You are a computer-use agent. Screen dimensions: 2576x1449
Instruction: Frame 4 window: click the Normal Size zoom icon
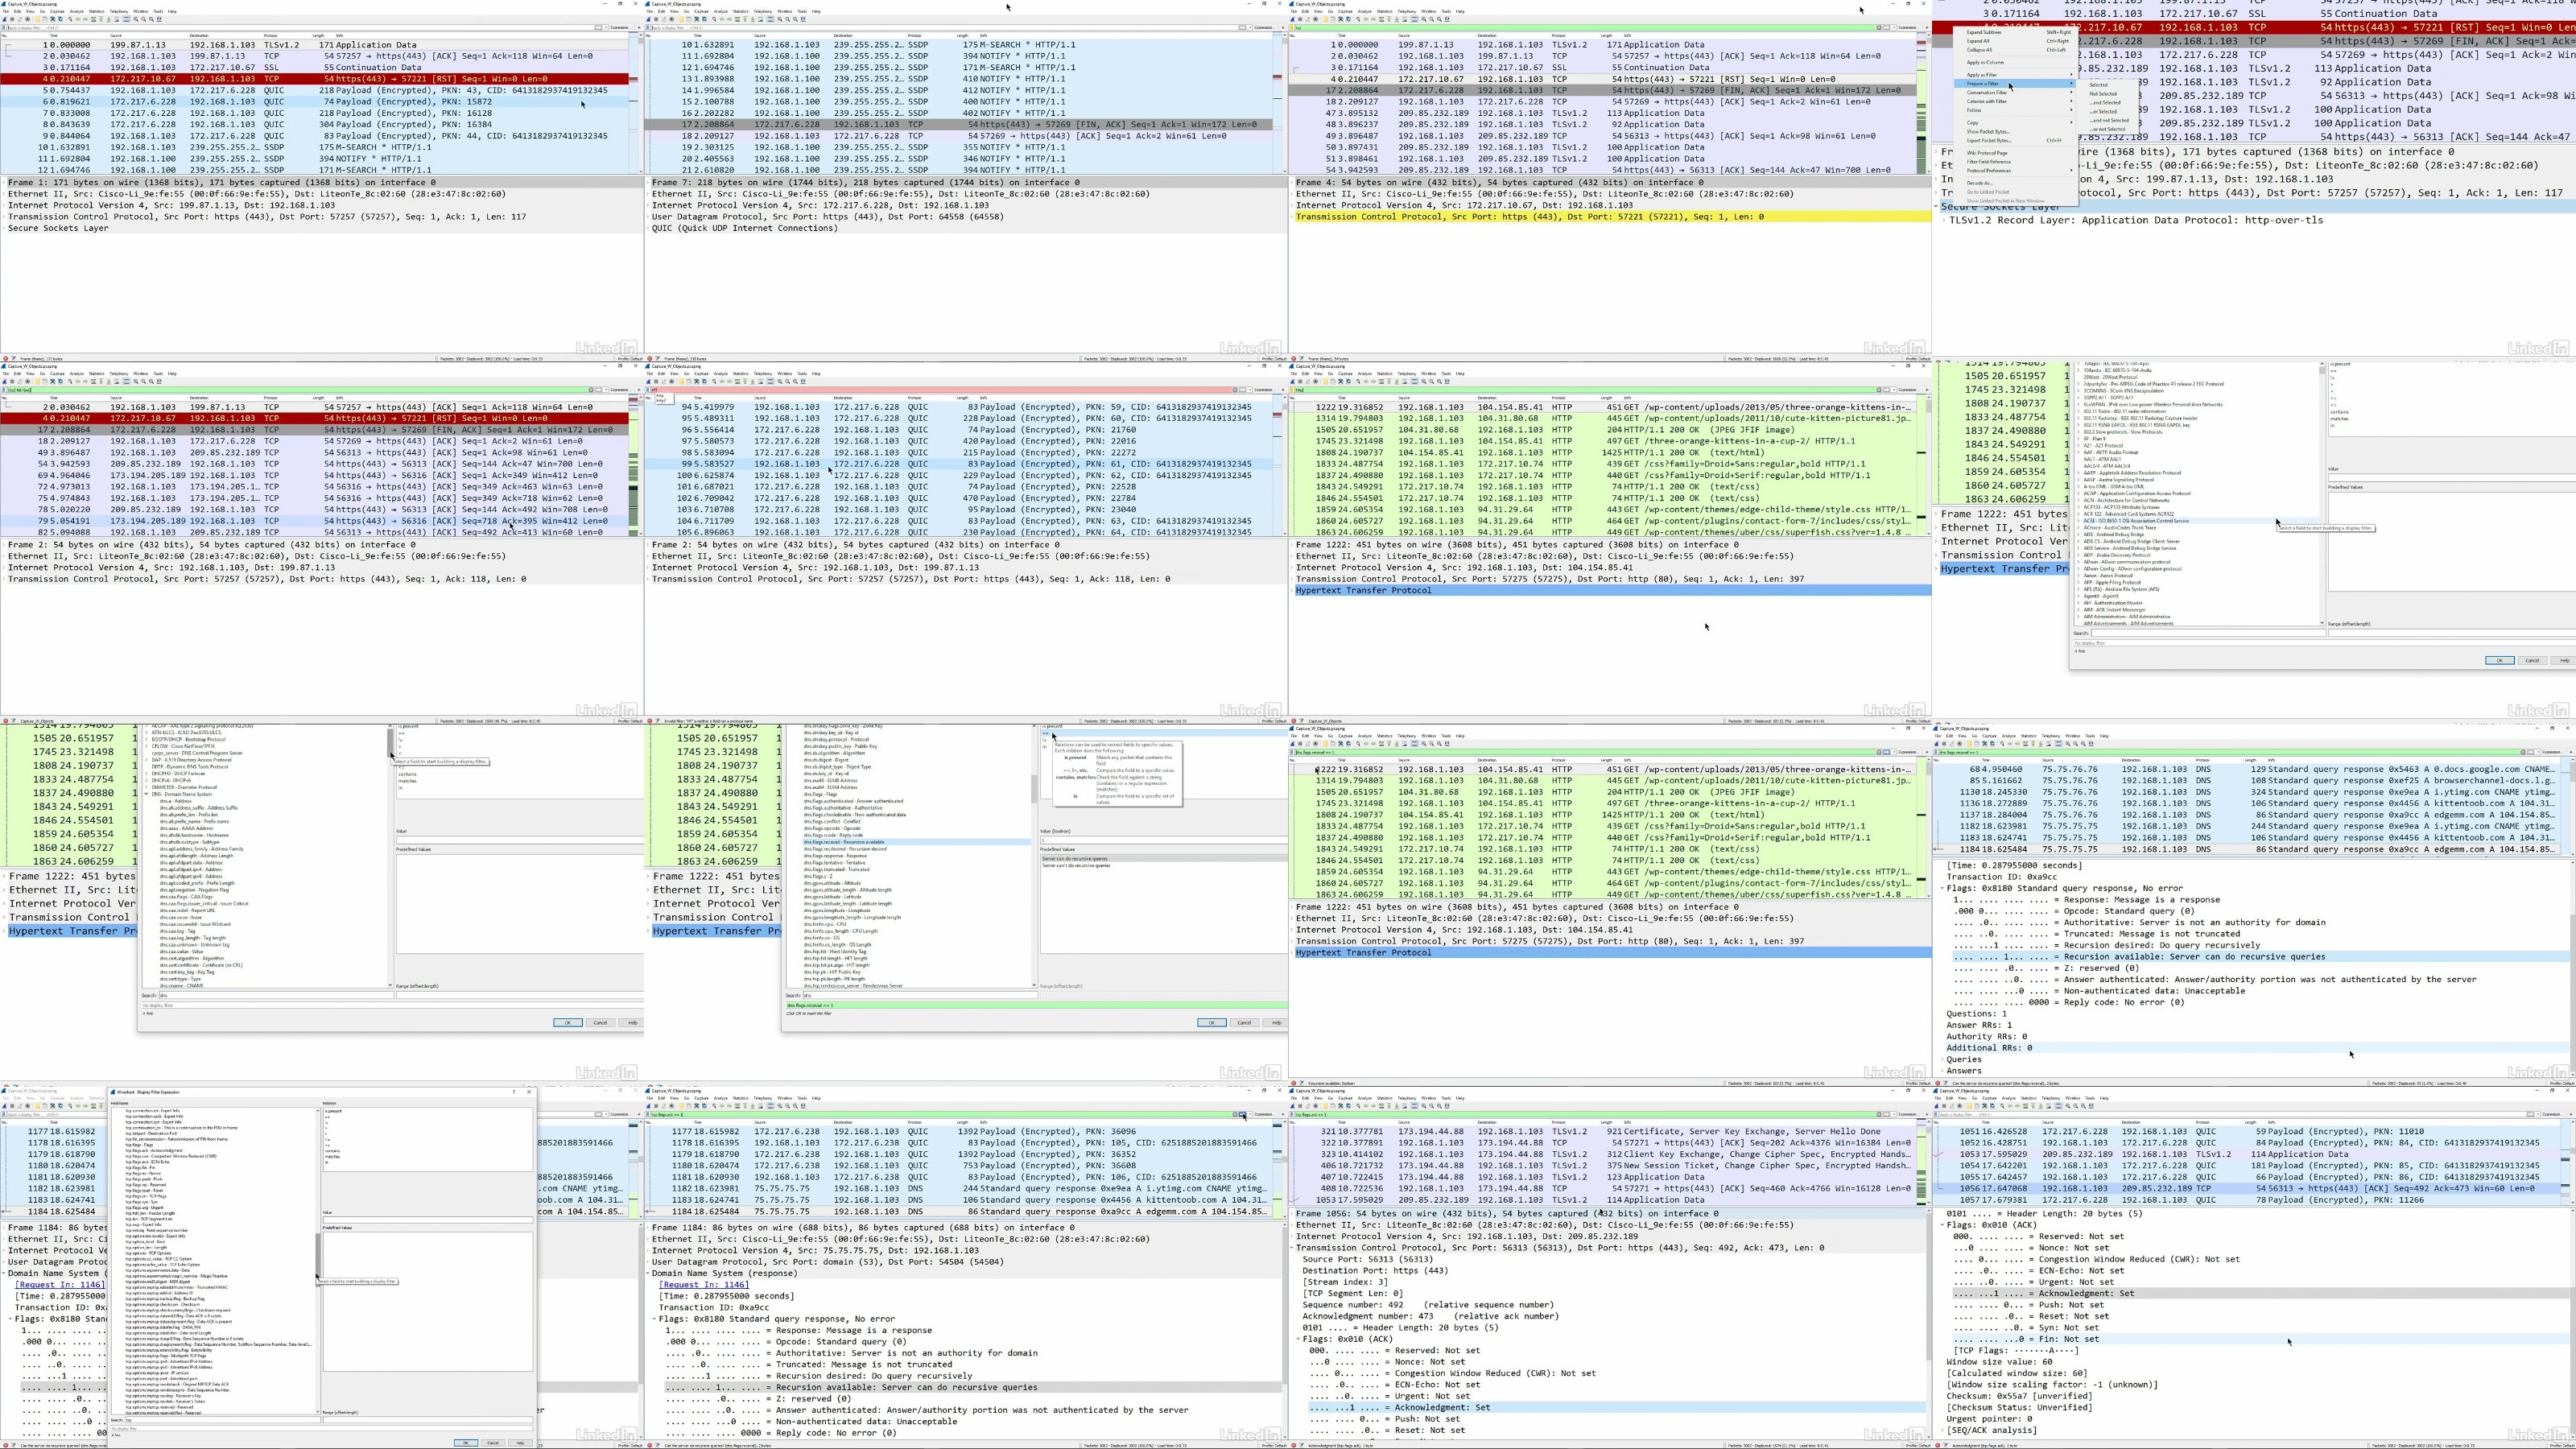click(1439, 19)
